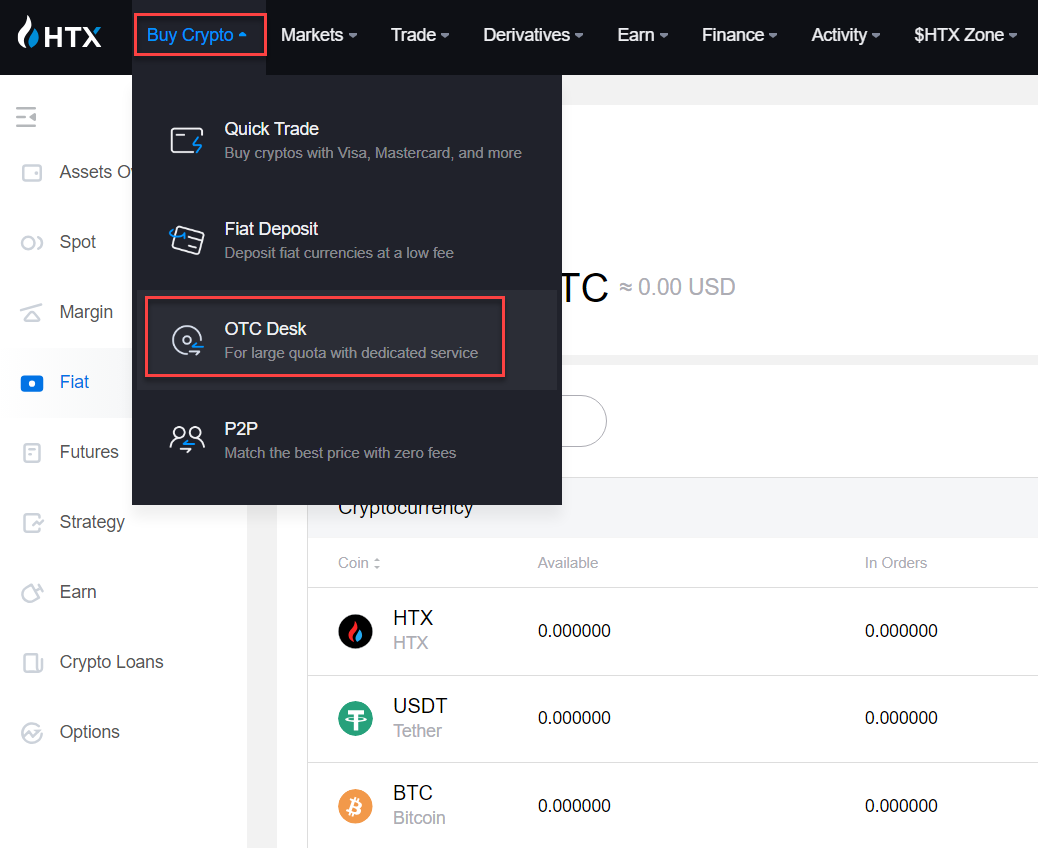This screenshot has width=1038, height=848.
Task: Select Quick Trade menu entry
Action: click(347, 140)
